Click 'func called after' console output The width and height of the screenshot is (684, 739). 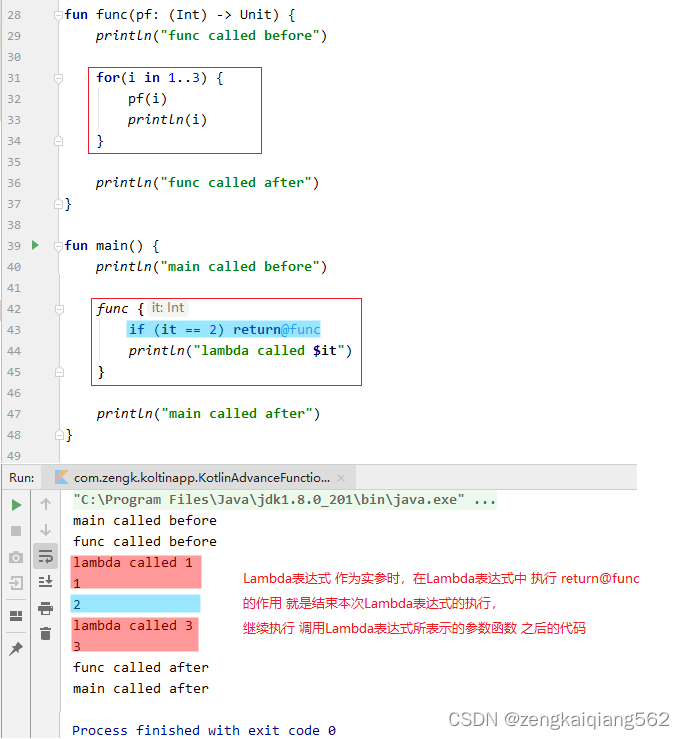pos(140,667)
